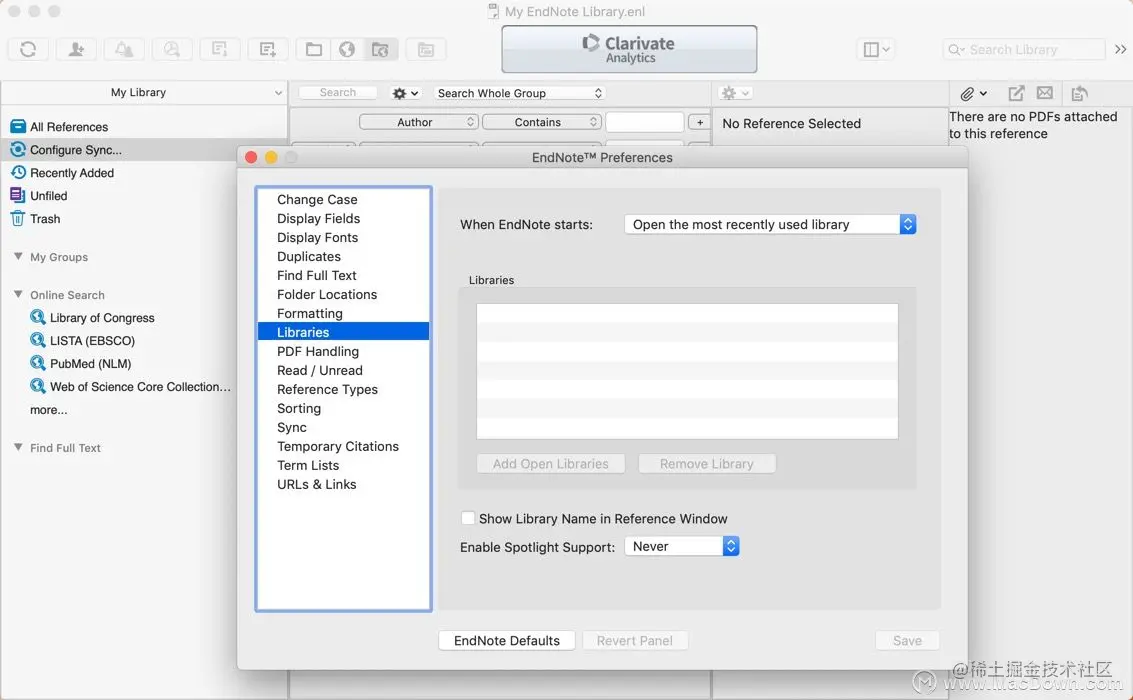Open the Search Whole Group dropdown
1133x700 pixels.
(x=519, y=93)
